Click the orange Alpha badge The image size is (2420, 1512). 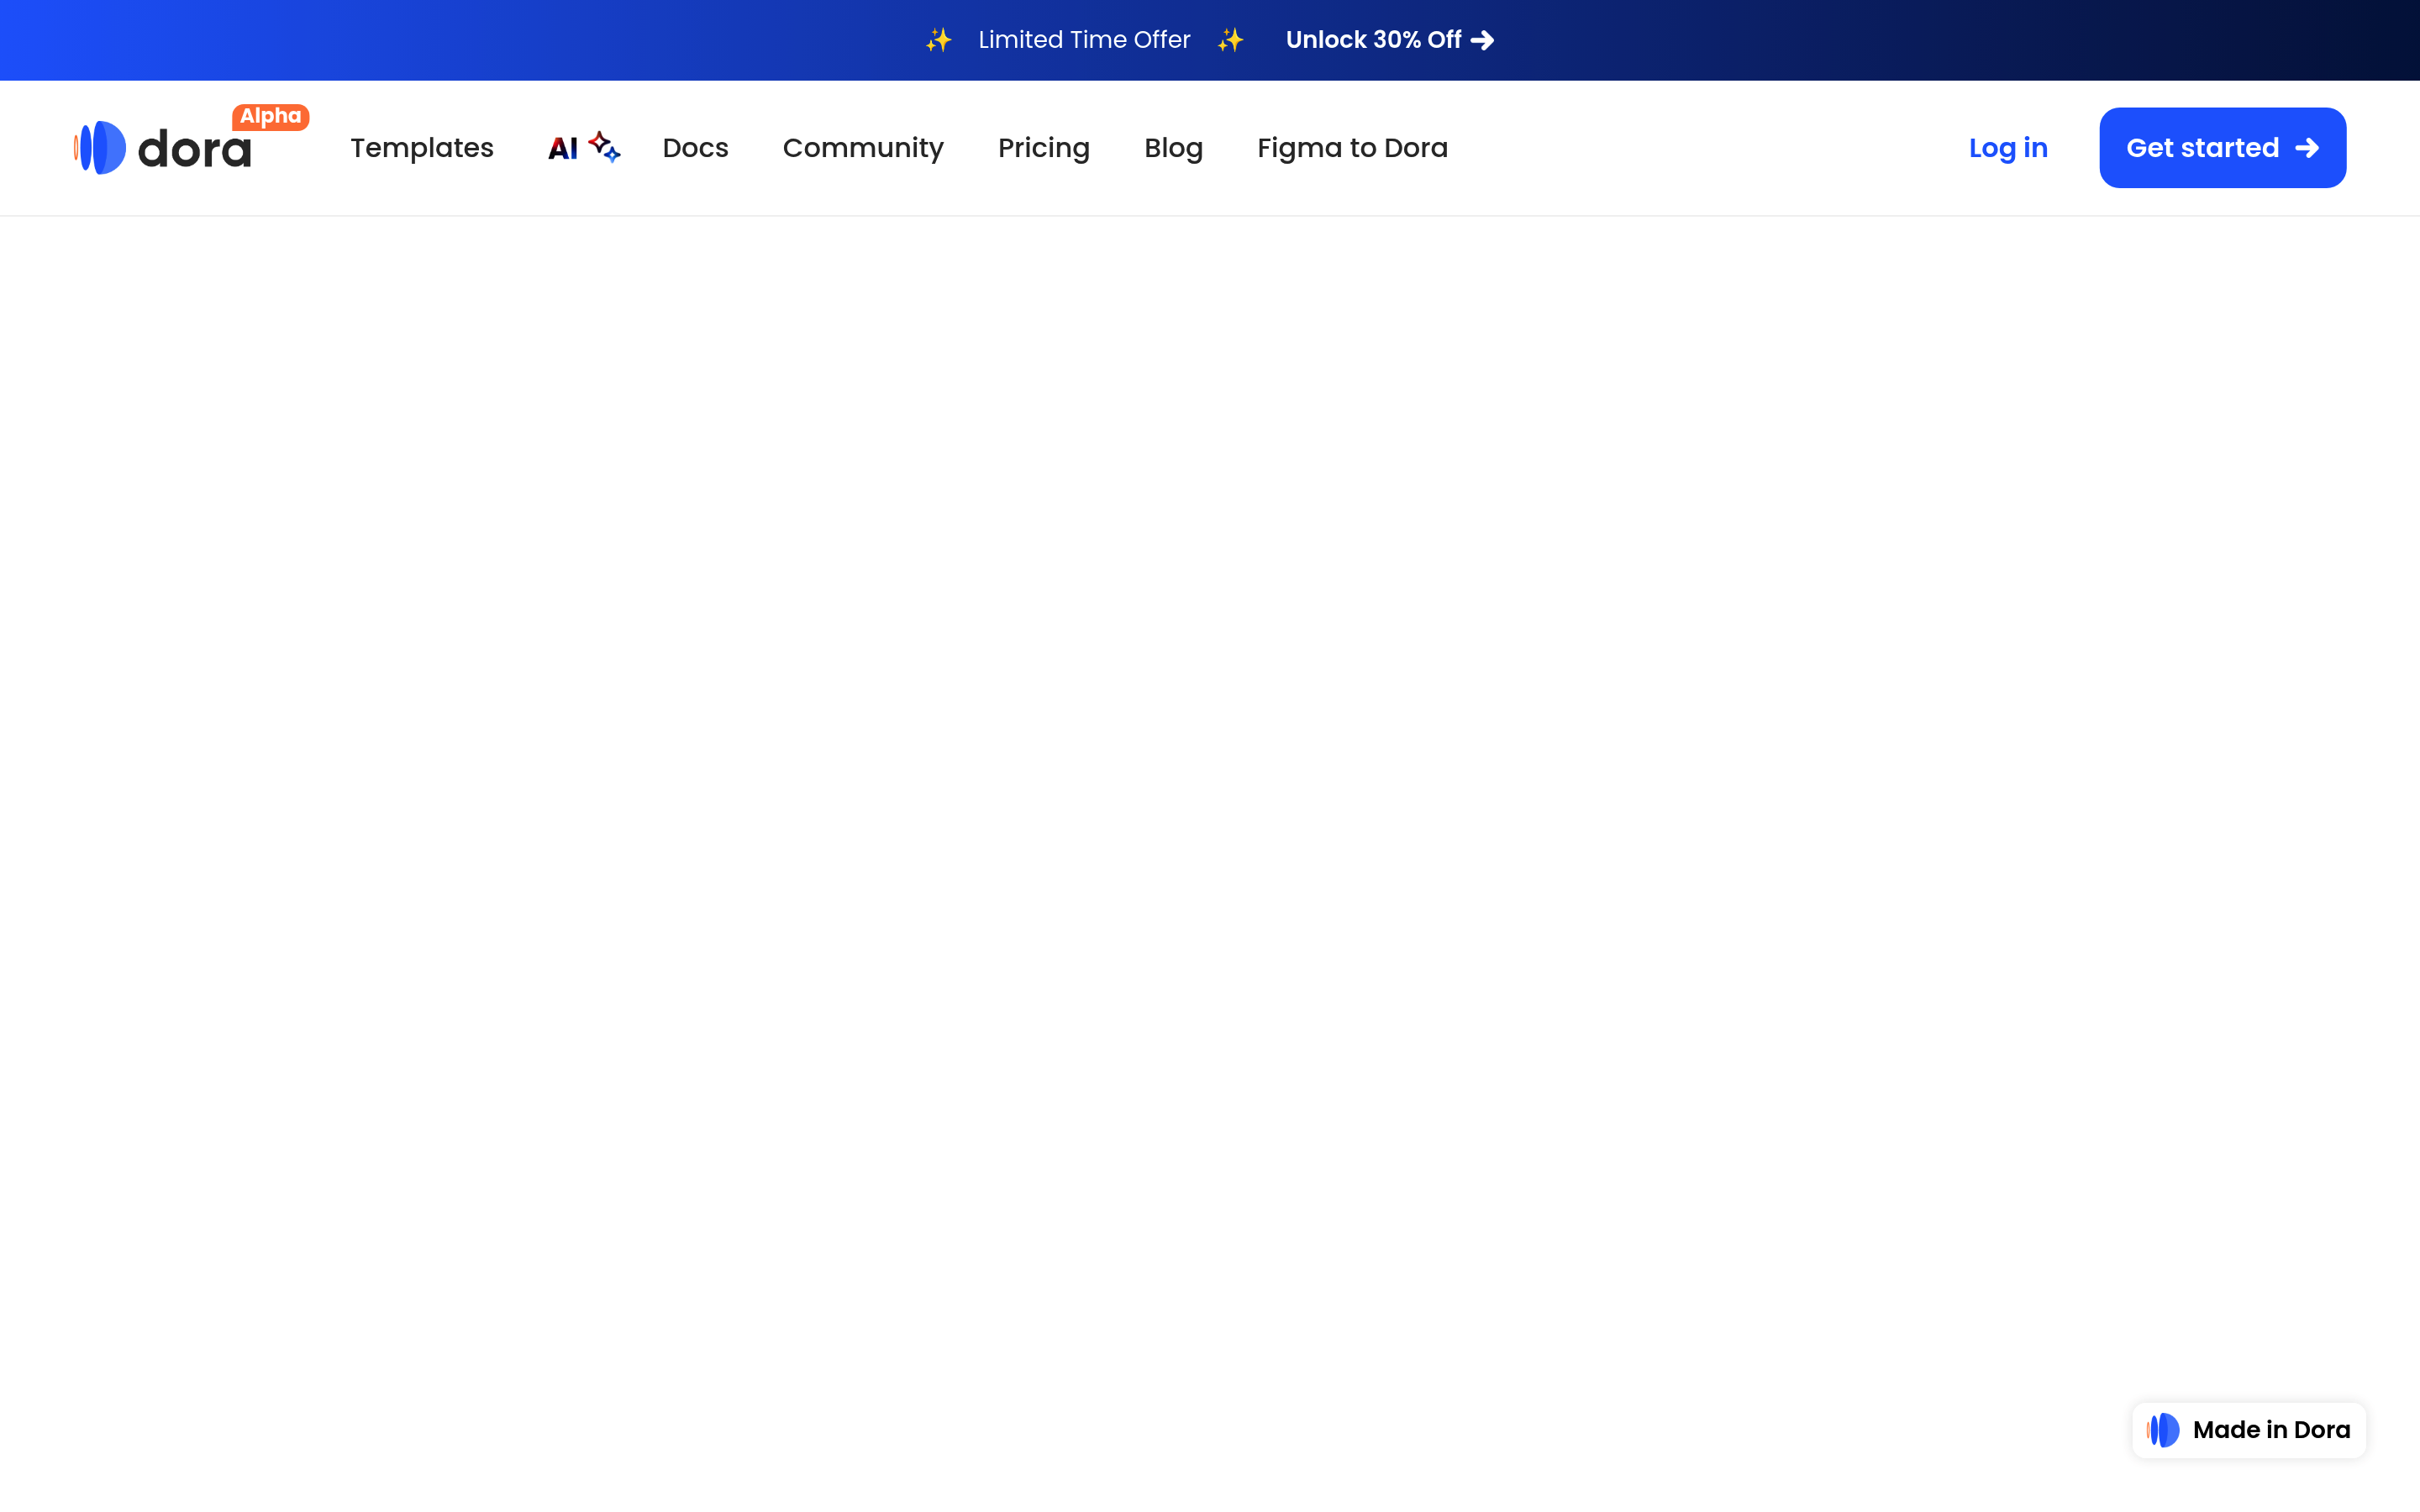pos(270,116)
